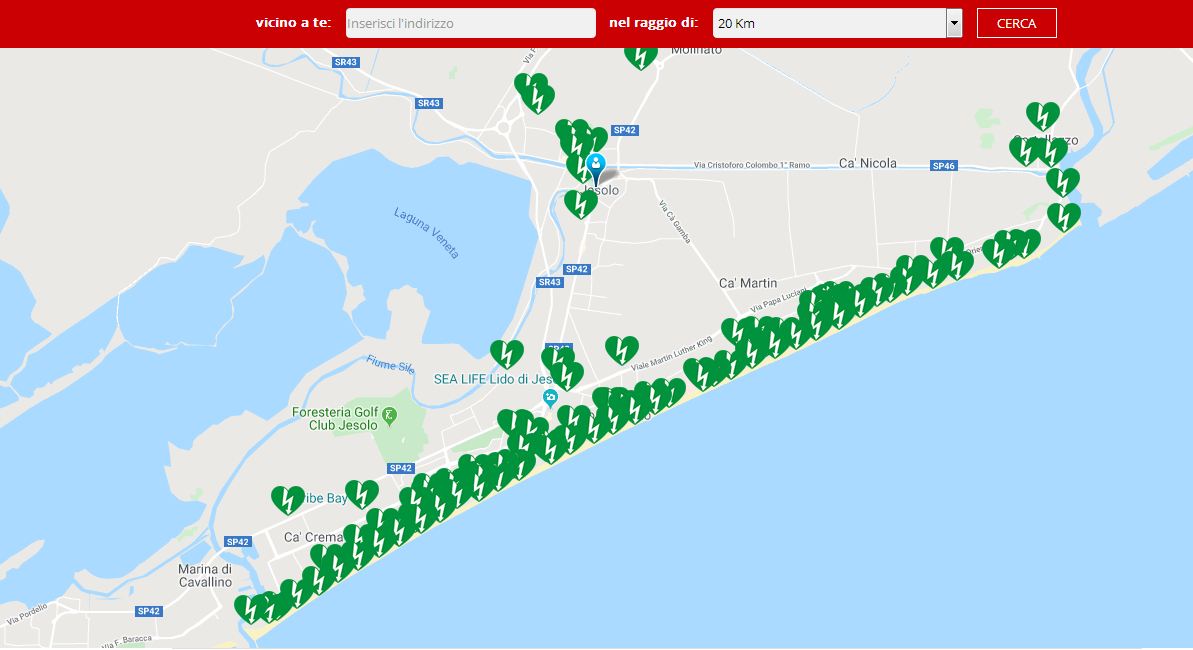Select the westernmost heart marker near Marina di Cavallino

tap(250, 609)
